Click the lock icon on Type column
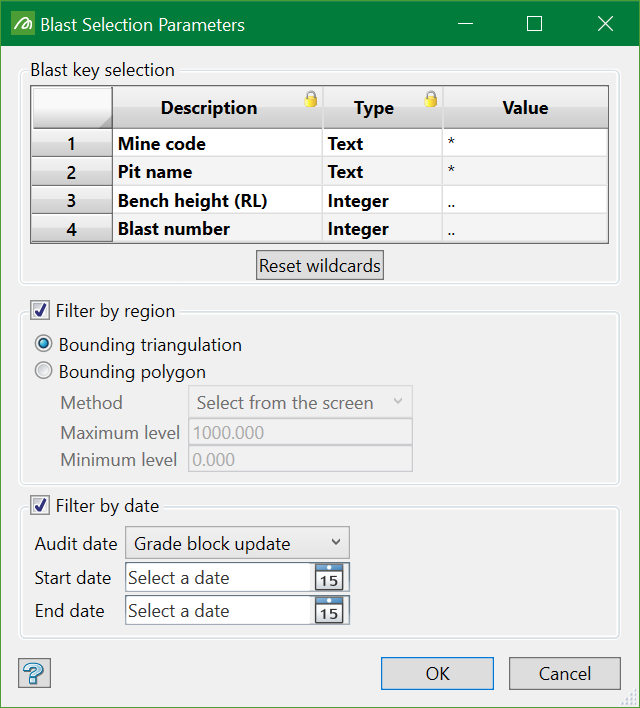Viewport: 640px width, 708px height. [x=431, y=99]
